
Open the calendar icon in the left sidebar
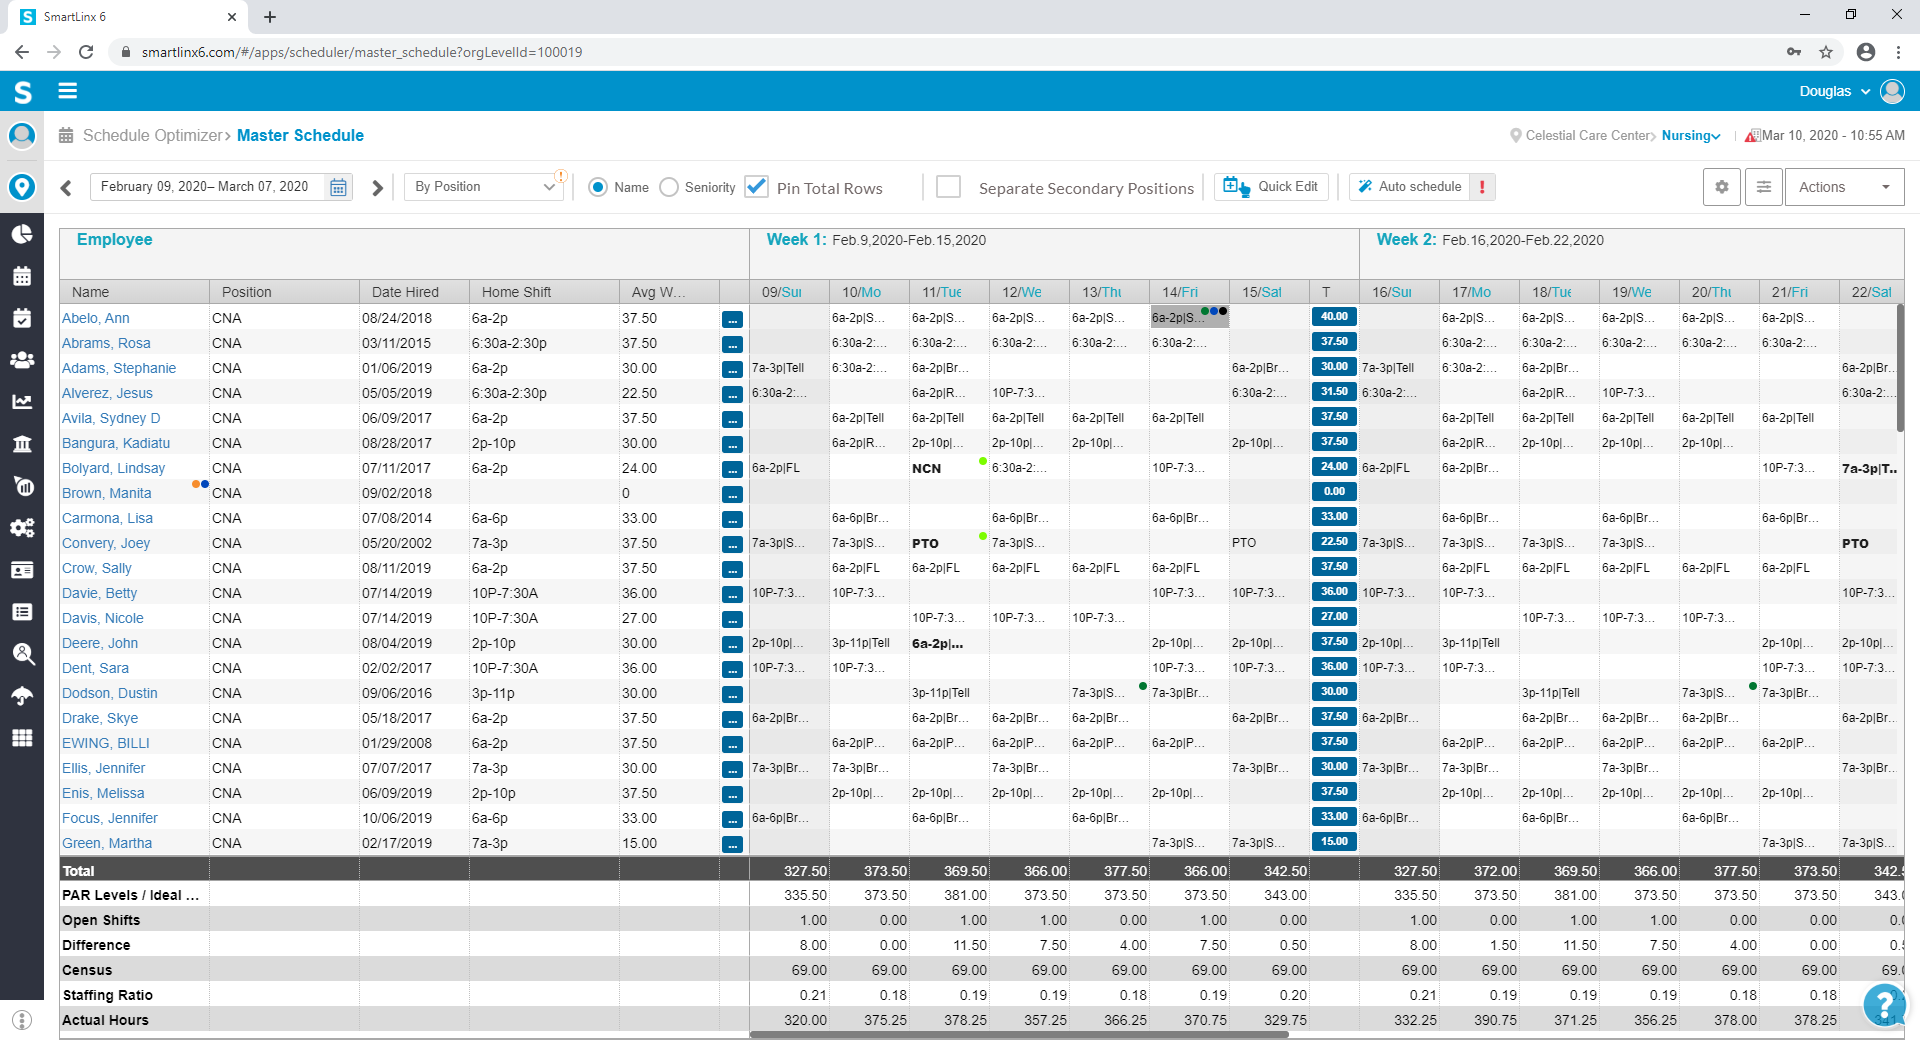coord(22,276)
